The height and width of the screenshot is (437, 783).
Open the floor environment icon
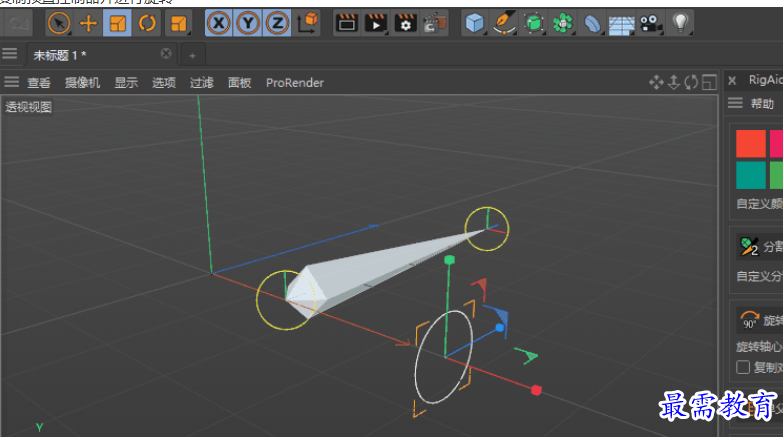tap(621, 23)
